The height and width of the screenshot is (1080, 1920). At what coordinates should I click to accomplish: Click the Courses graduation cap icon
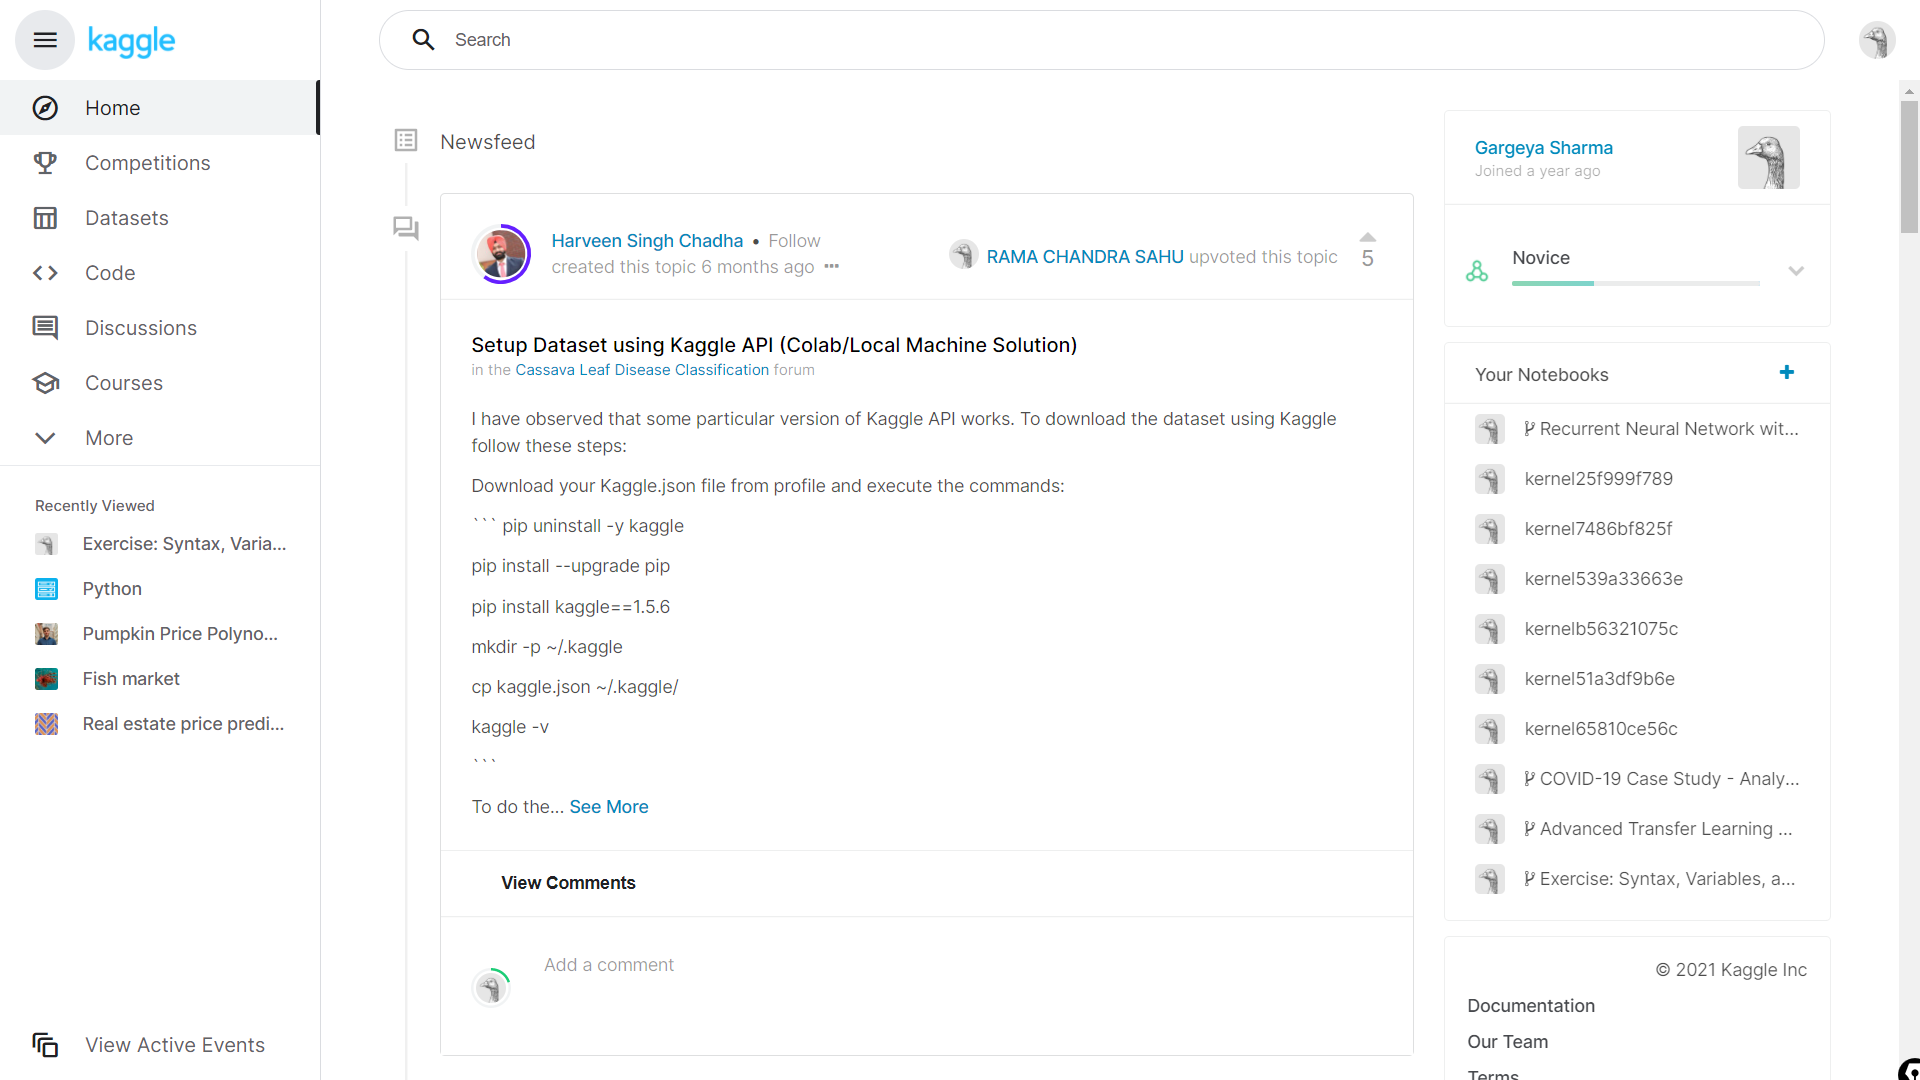click(45, 383)
